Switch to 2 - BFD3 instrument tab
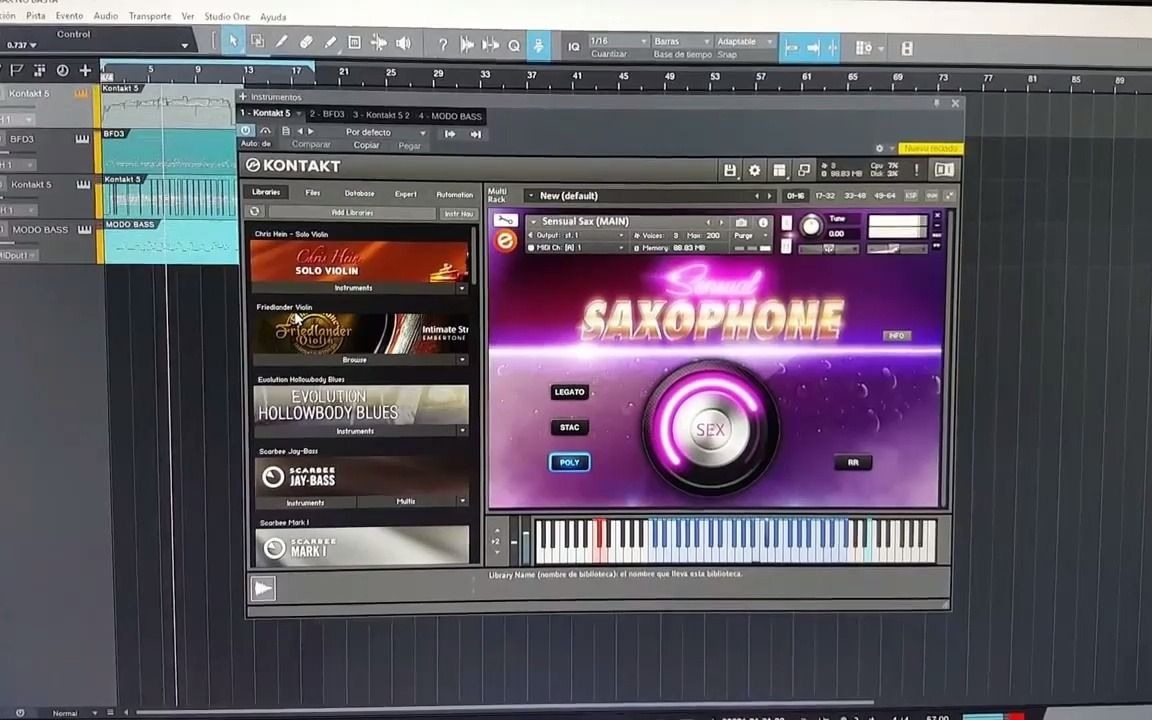 pyautogui.click(x=327, y=114)
